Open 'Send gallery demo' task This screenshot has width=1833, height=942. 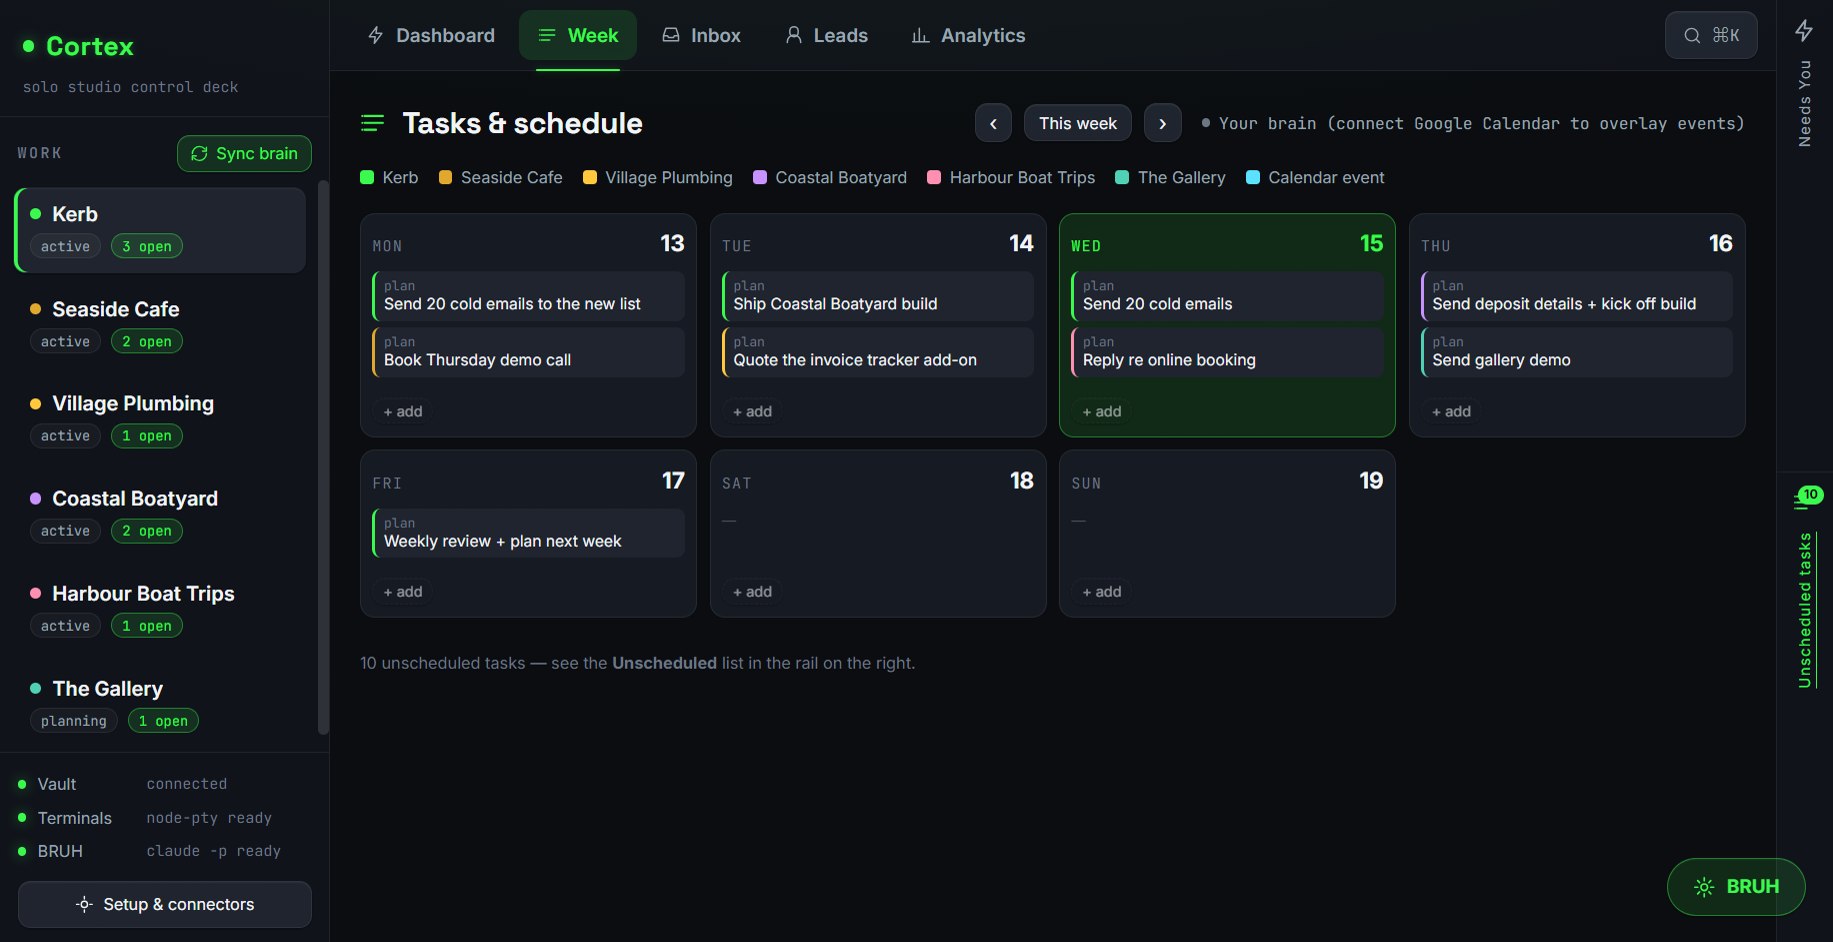click(x=1577, y=352)
